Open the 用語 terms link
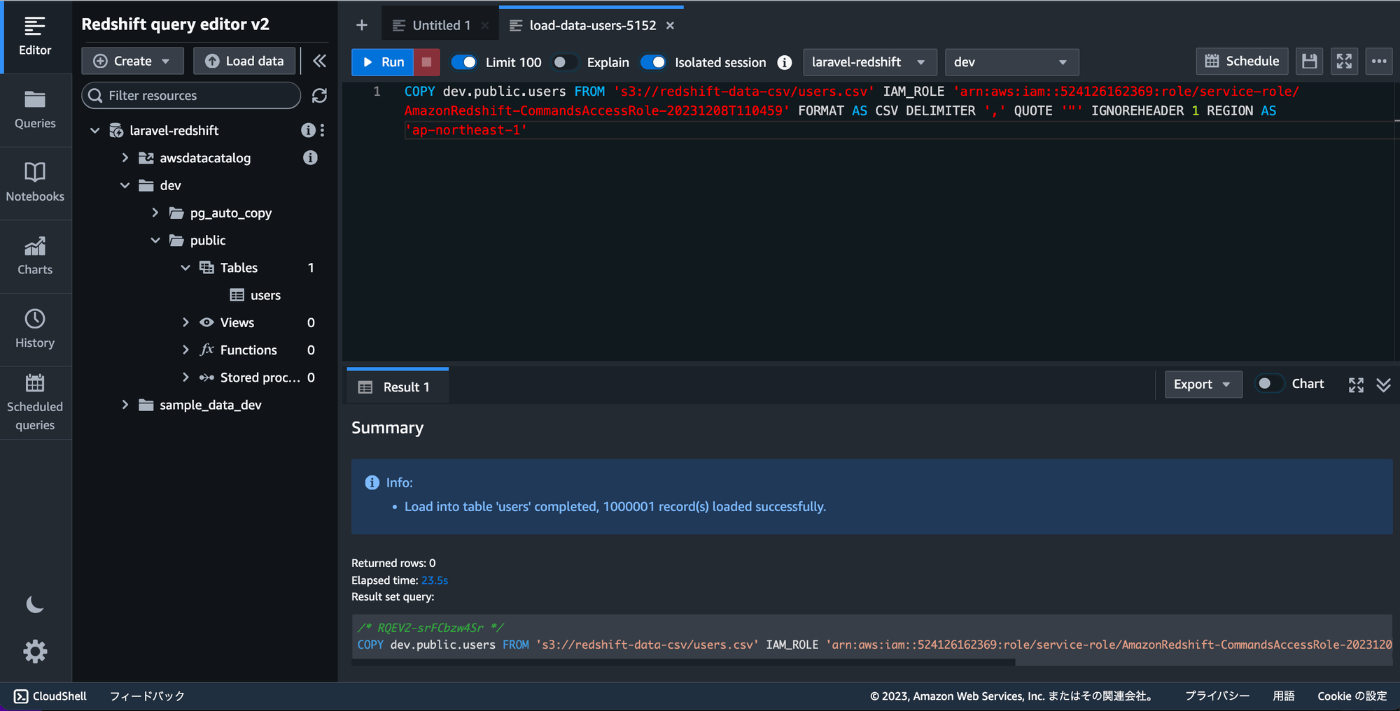This screenshot has width=1400, height=711. click(1284, 696)
